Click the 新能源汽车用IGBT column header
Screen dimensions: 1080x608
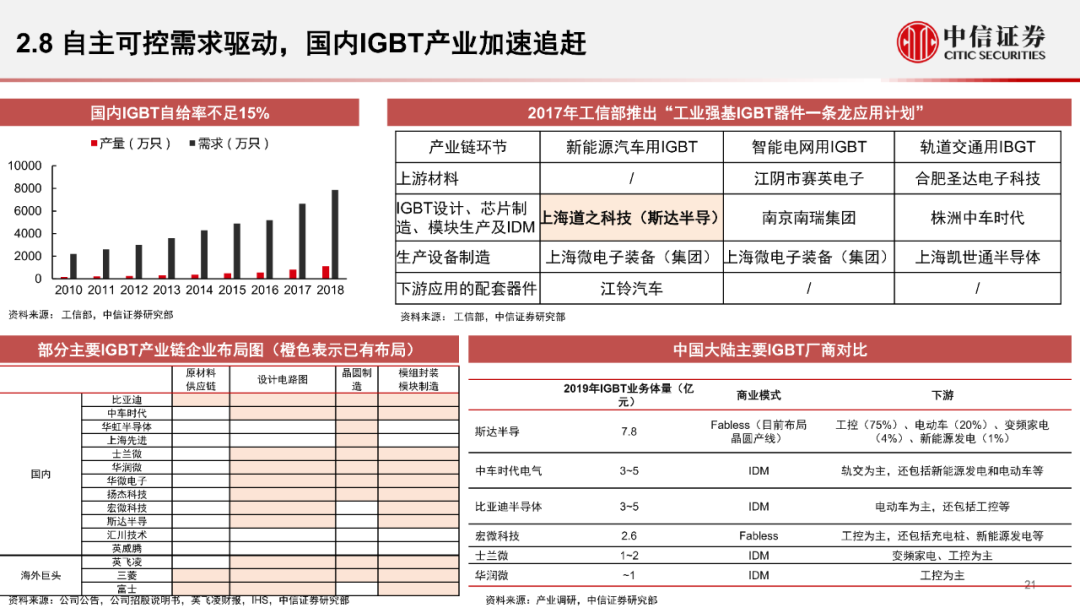(x=632, y=147)
